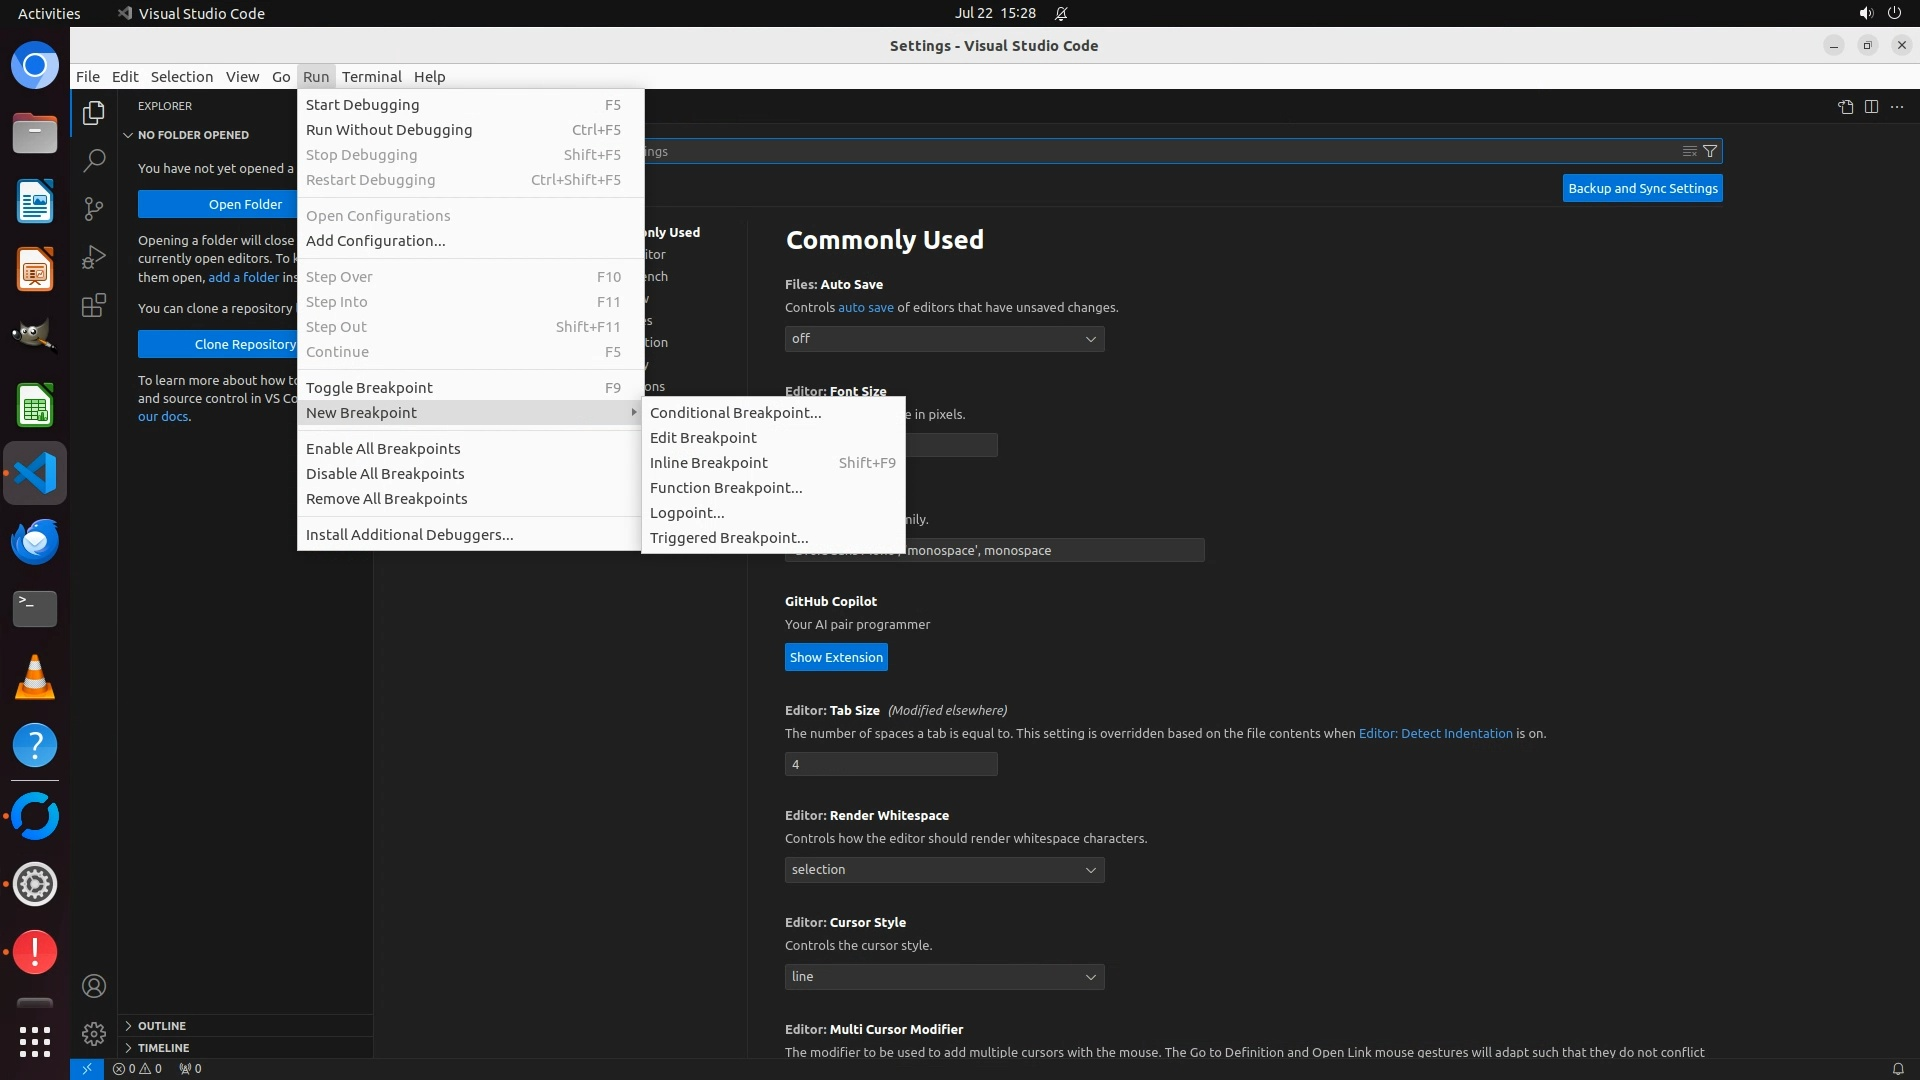The width and height of the screenshot is (1920, 1080).
Task: Click Open Settings (JSON) icon in editor toolbar
Action: coord(1845,107)
